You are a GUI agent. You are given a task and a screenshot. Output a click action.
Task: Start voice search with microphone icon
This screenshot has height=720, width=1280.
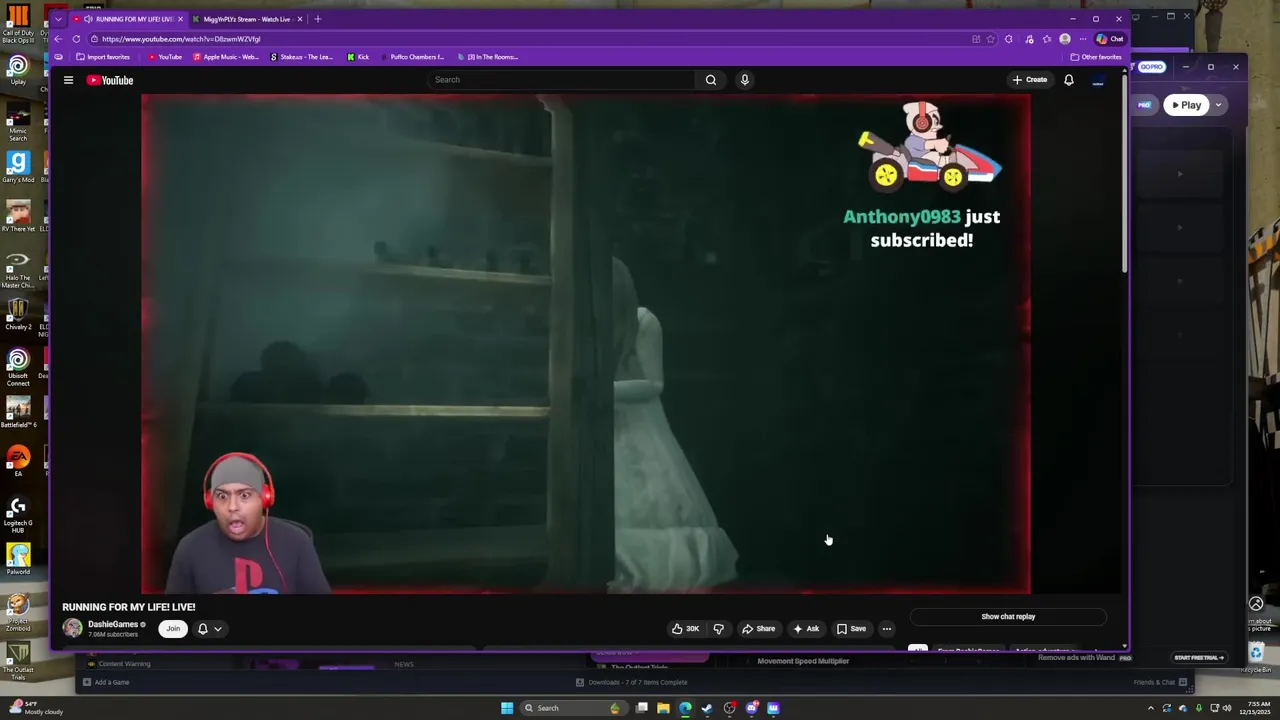[744, 80]
